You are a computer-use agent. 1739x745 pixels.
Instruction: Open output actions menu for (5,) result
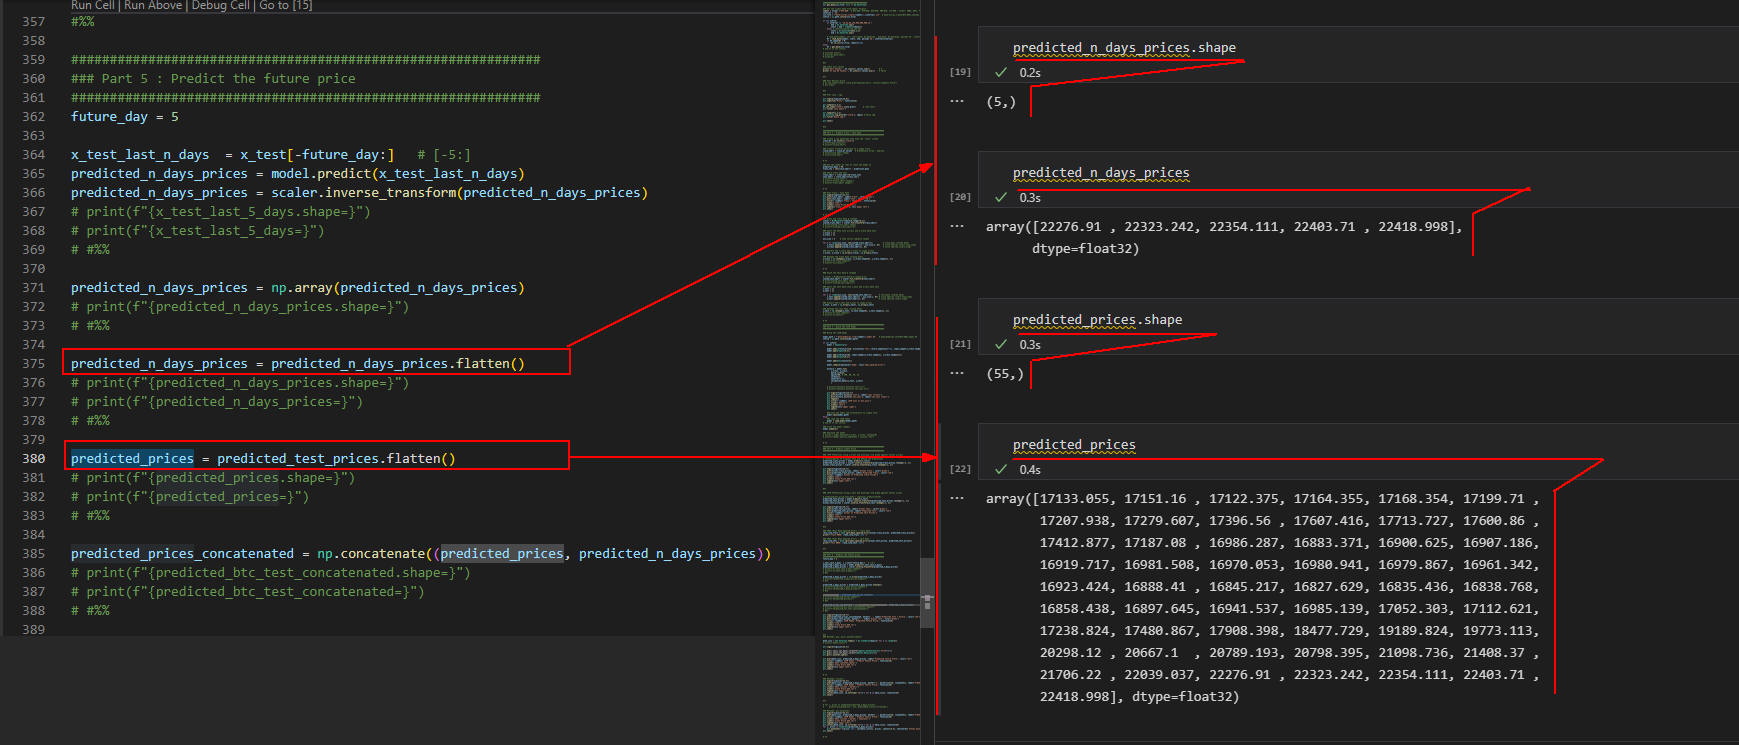point(957,102)
